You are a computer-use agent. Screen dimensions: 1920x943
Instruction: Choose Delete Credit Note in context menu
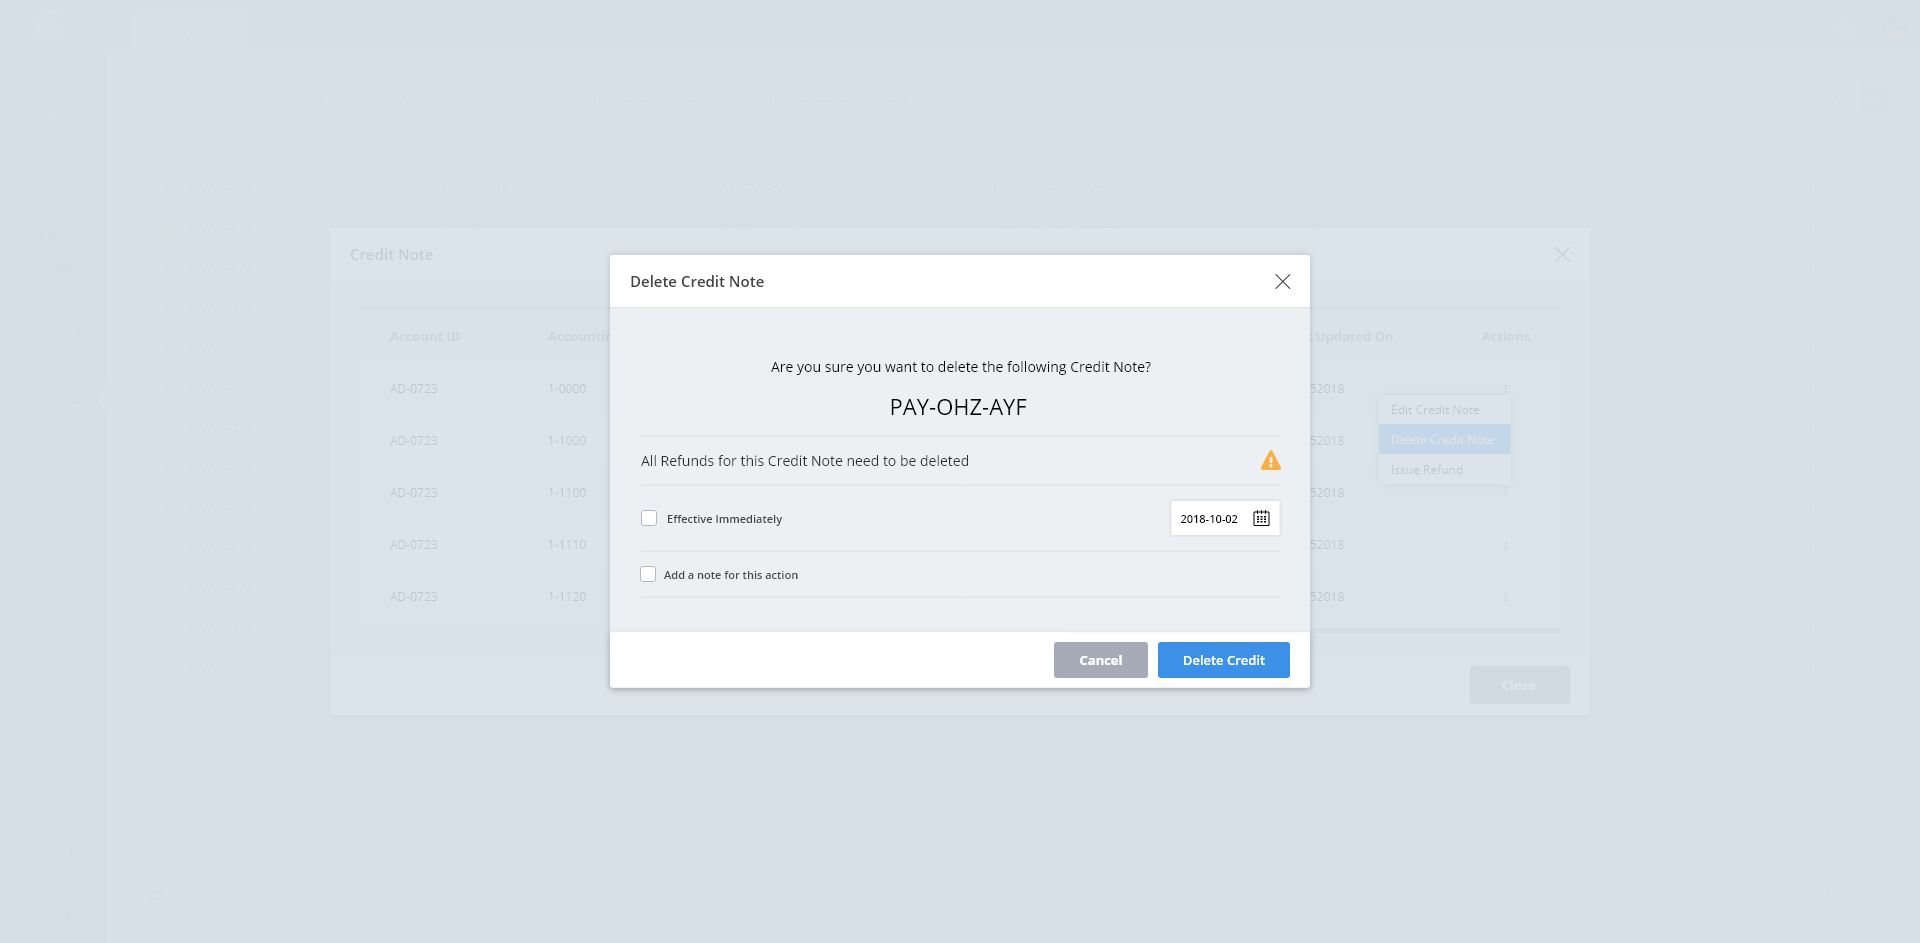[1441, 440]
